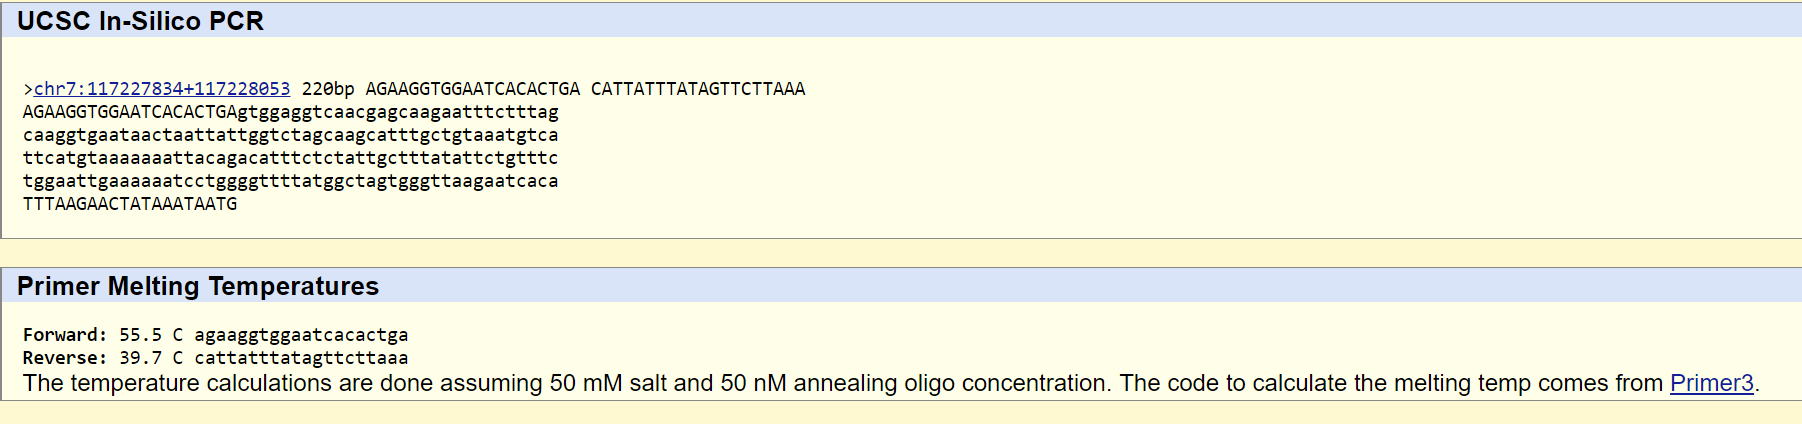Click sequence line starting with tggaattgaaaaaat
The image size is (1802, 424).
290,181
